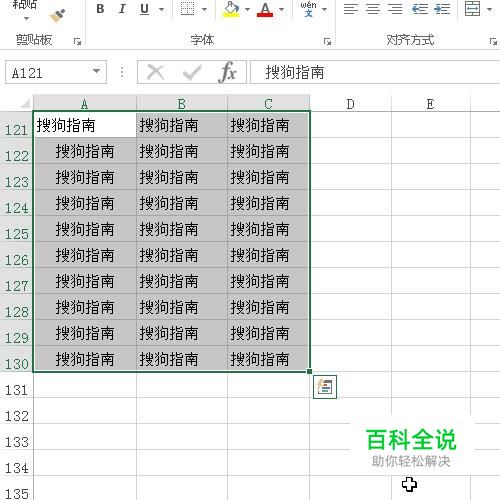The height and width of the screenshot is (500, 500).
Task: Click cell C130 with 搜狗指南
Action: point(269,359)
